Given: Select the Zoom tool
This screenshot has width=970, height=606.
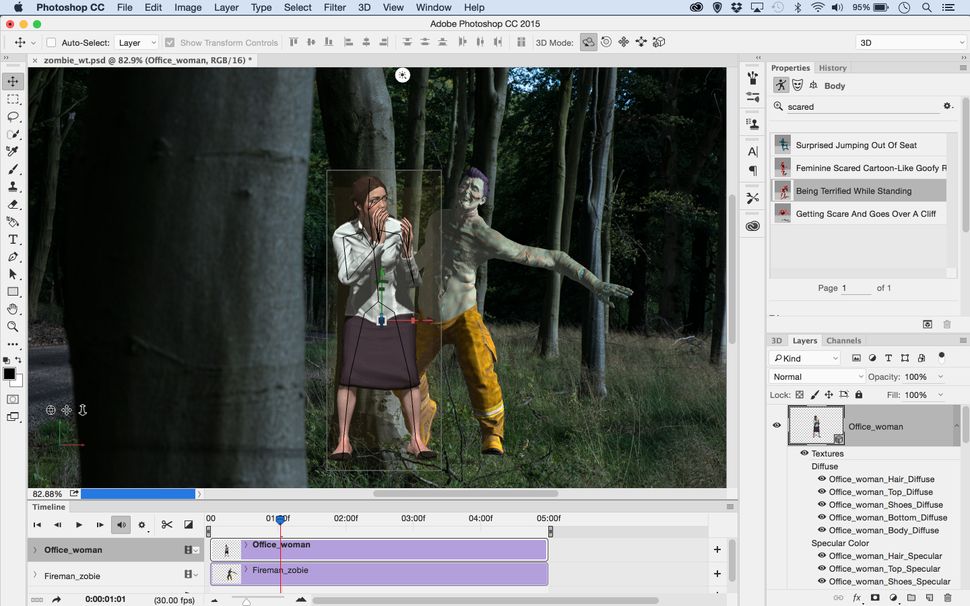Looking at the screenshot, I should 12,325.
